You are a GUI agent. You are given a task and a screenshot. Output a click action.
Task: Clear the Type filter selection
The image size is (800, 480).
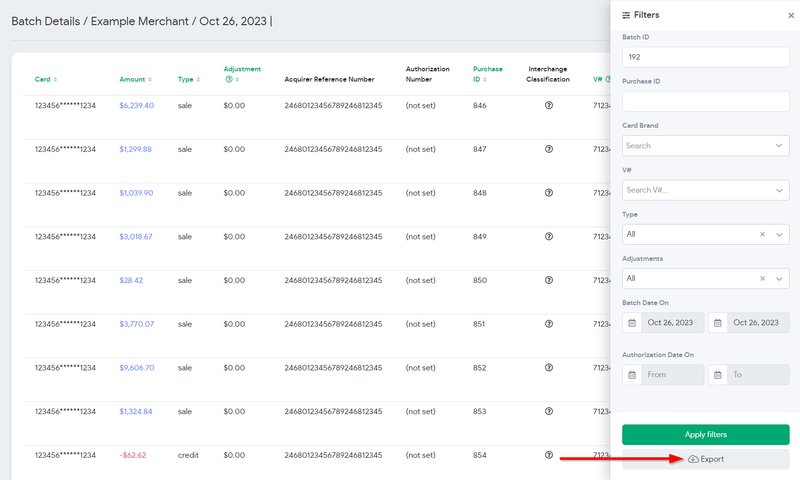(x=762, y=234)
